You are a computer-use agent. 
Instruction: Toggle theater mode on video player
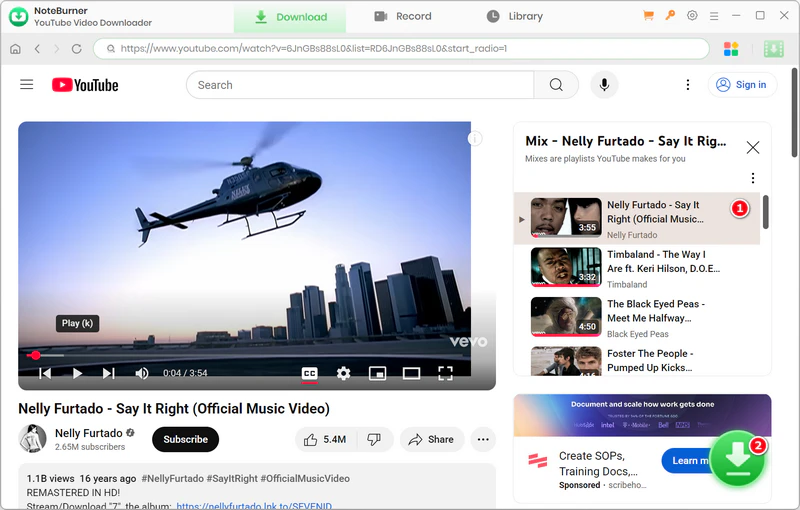(411, 373)
